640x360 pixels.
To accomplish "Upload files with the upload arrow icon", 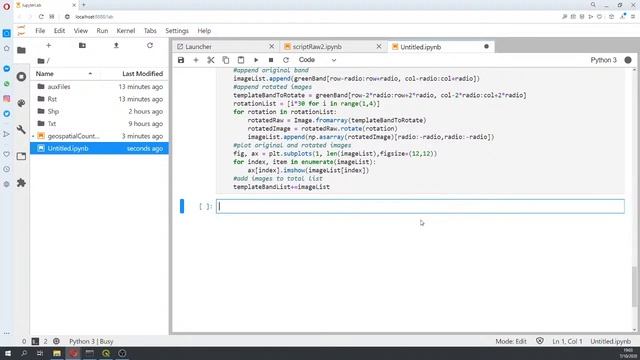I will point(116,45).
